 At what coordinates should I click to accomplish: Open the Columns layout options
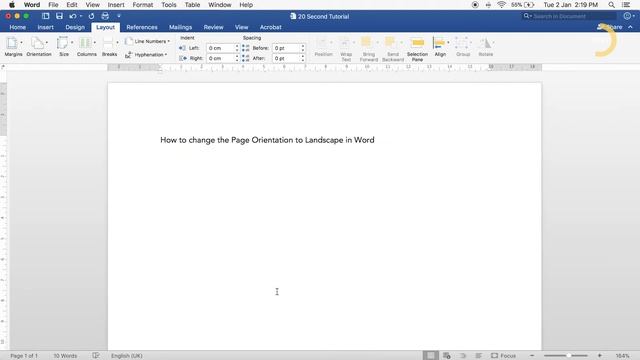pos(87,47)
